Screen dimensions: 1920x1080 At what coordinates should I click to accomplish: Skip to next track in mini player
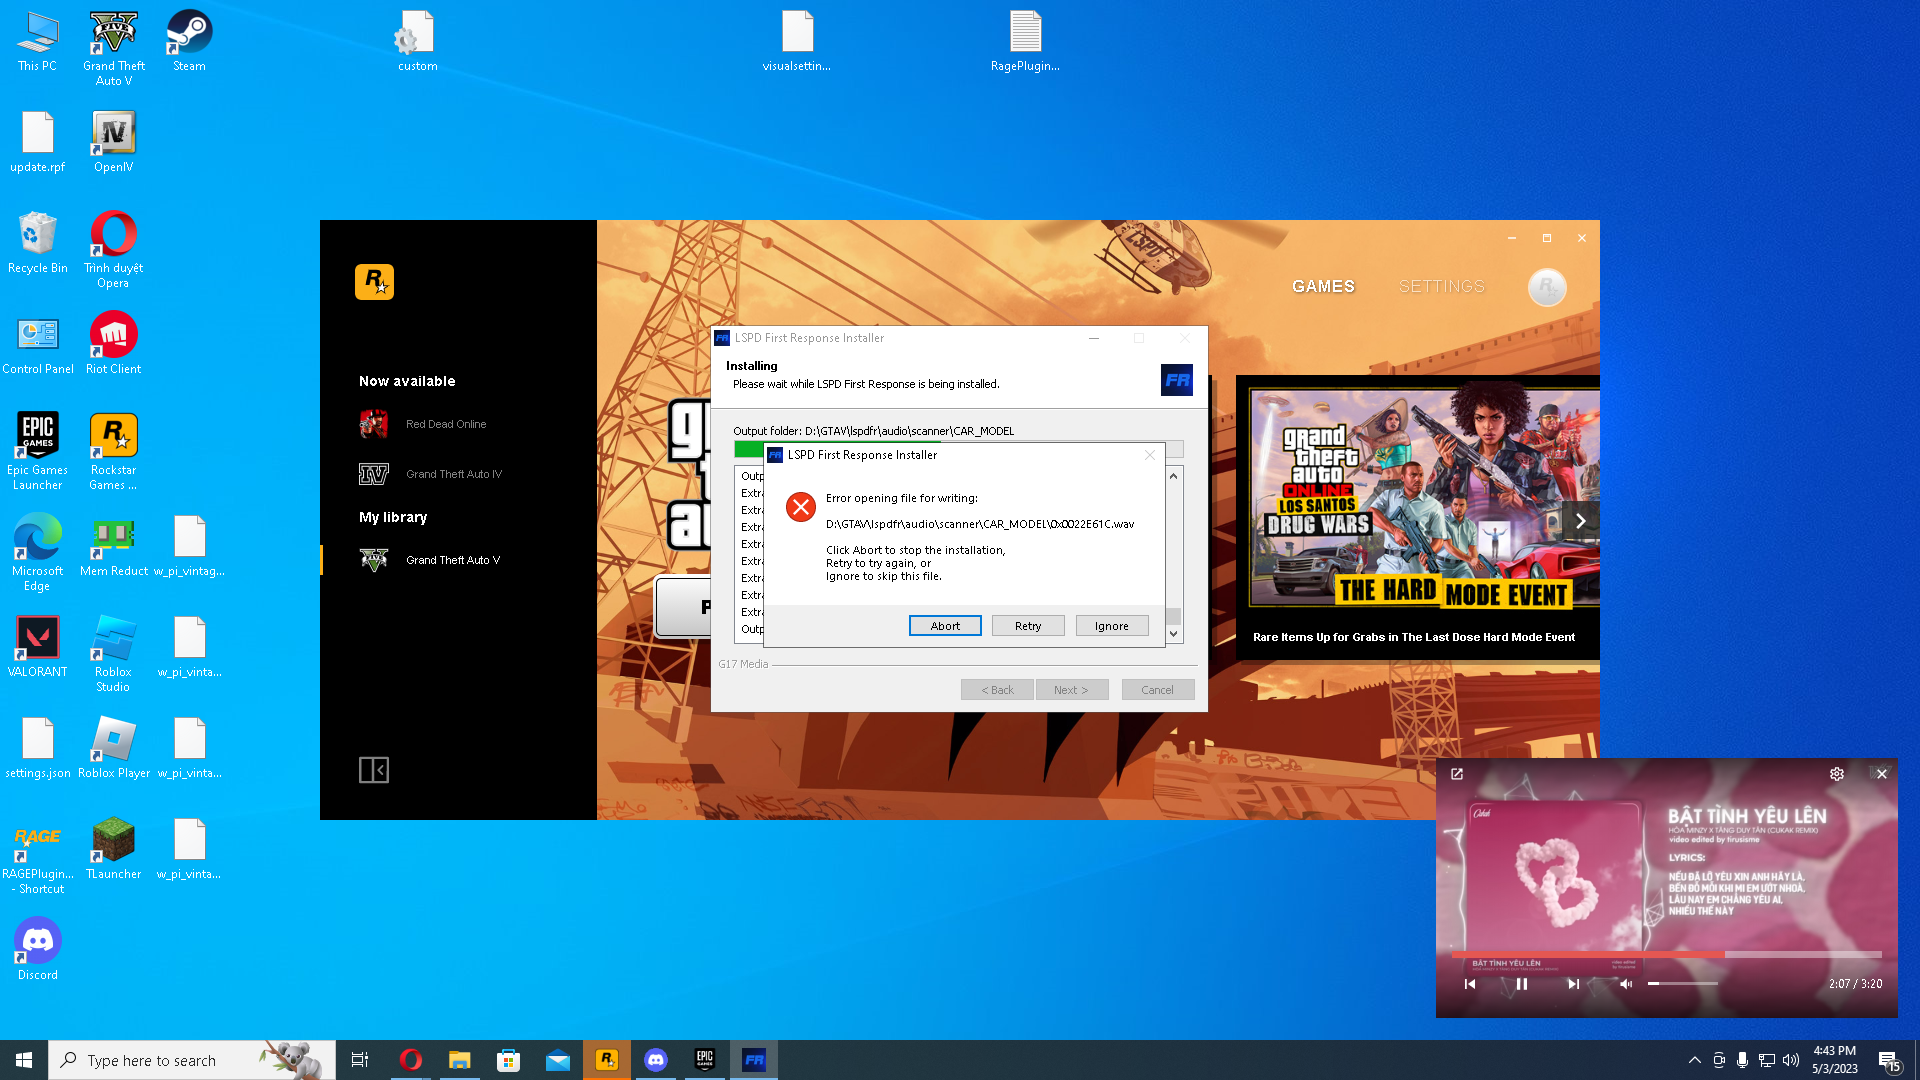coord(1573,984)
